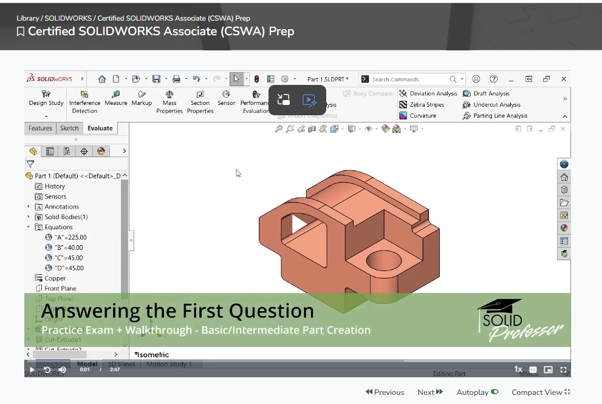Open the Markup tool
Image resolution: width=602 pixels, height=404 pixels.
click(142, 98)
